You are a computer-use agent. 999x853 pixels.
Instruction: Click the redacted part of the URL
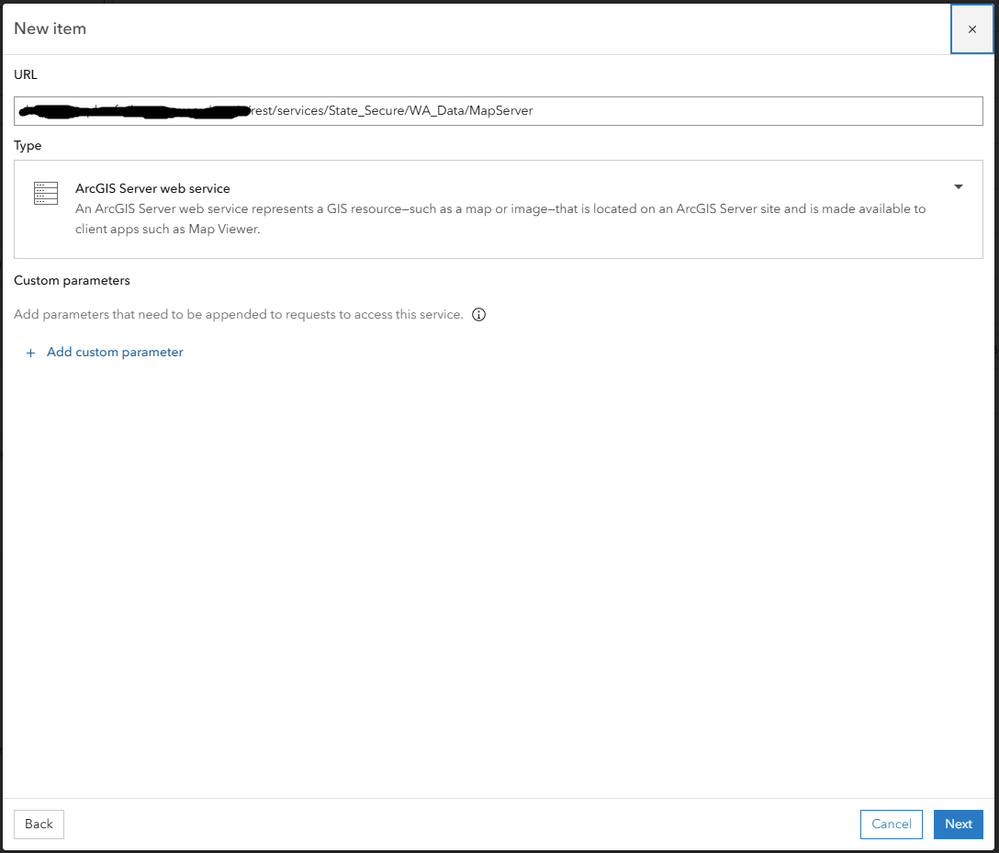coord(130,111)
